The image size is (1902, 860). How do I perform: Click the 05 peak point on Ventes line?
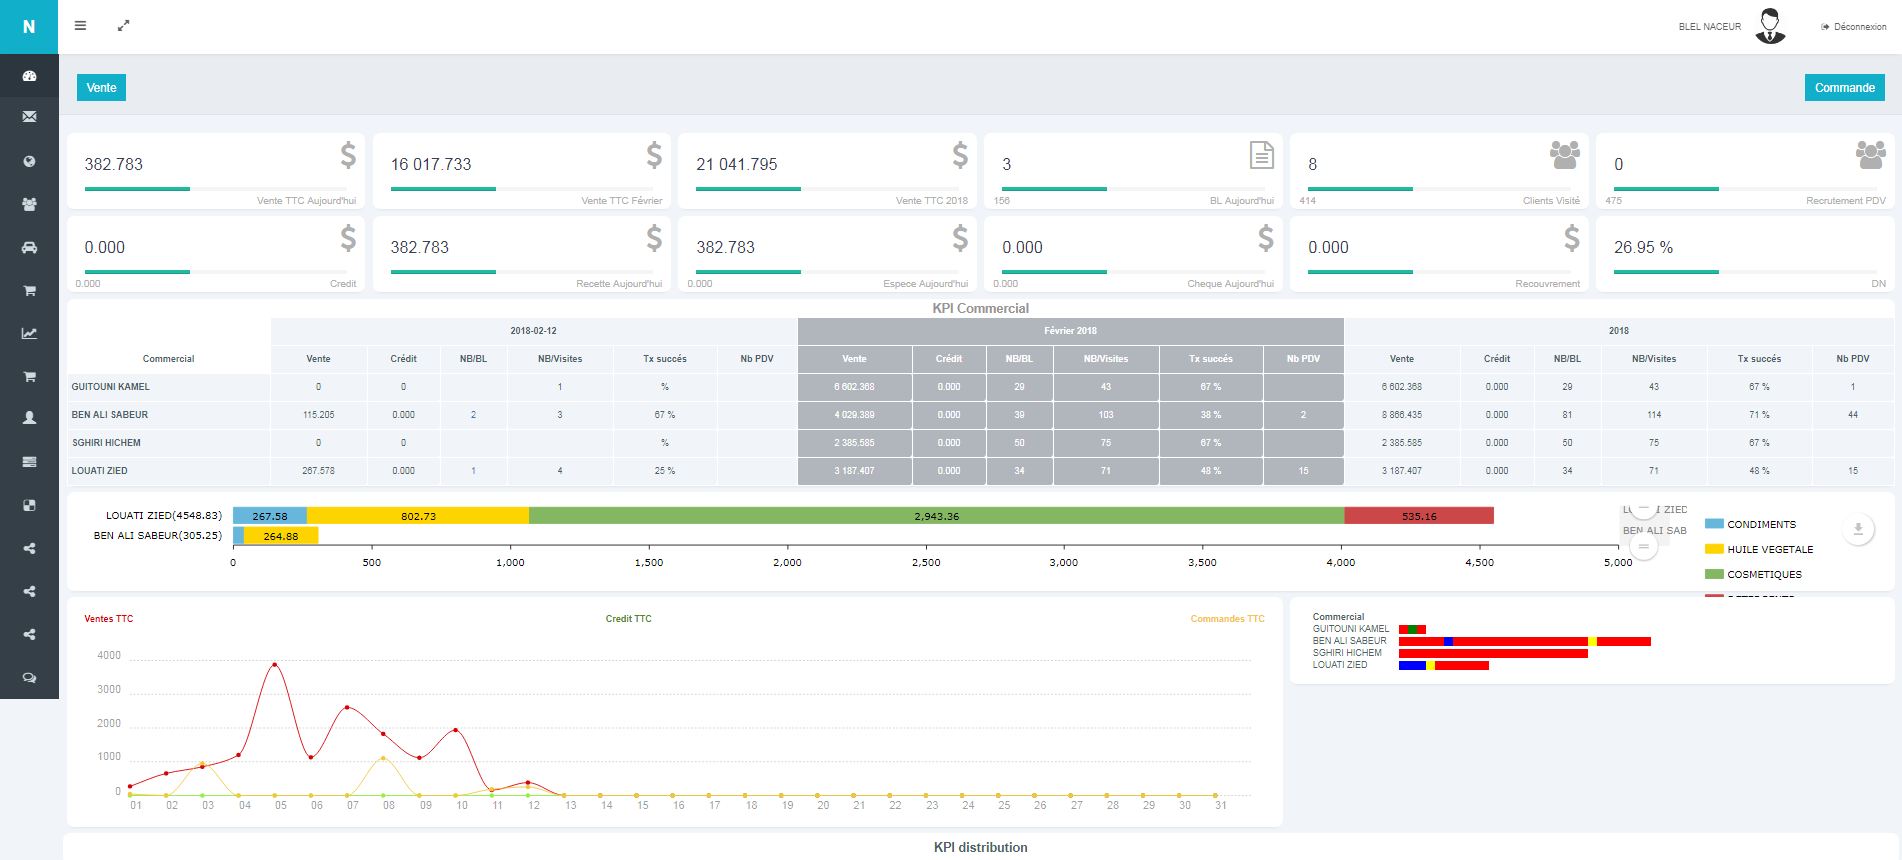pos(275,664)
